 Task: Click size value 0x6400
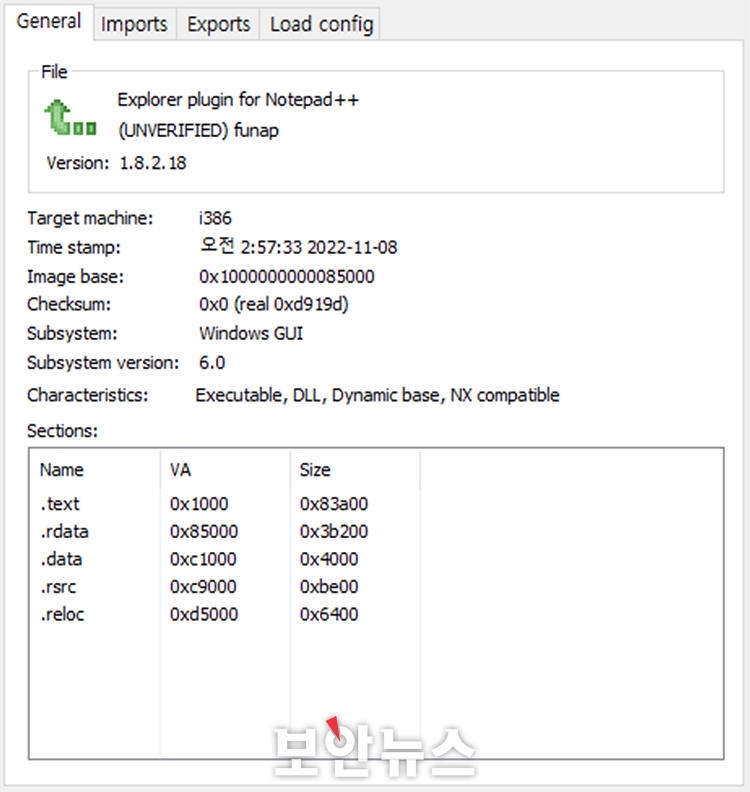[329, 614]
